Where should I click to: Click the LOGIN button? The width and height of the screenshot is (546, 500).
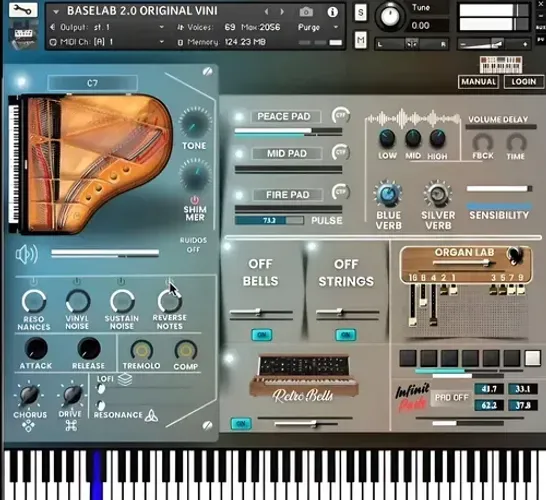pos(523,82)
